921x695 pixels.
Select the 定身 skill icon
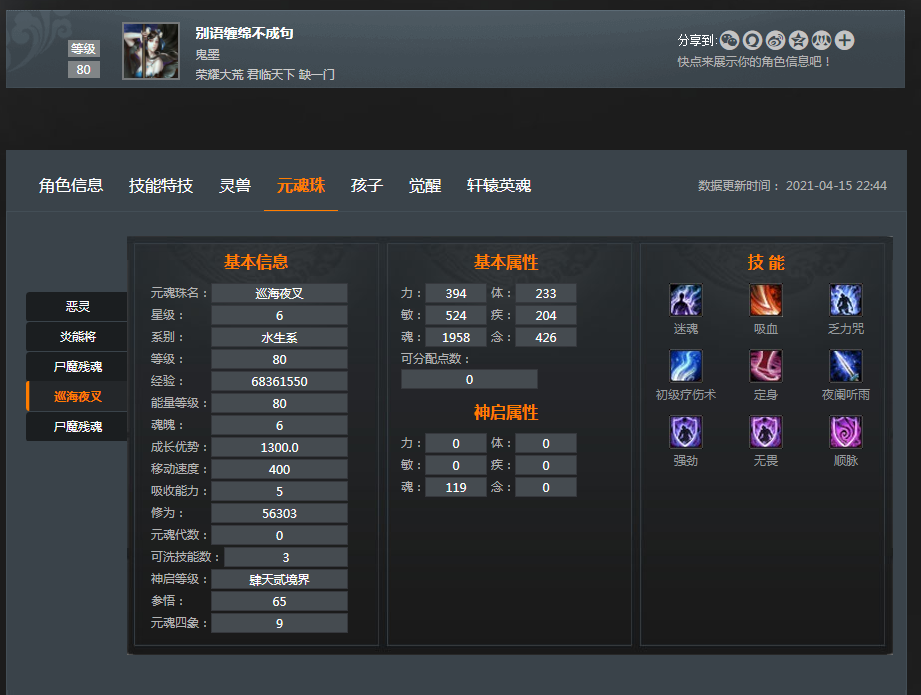(765, 365)
